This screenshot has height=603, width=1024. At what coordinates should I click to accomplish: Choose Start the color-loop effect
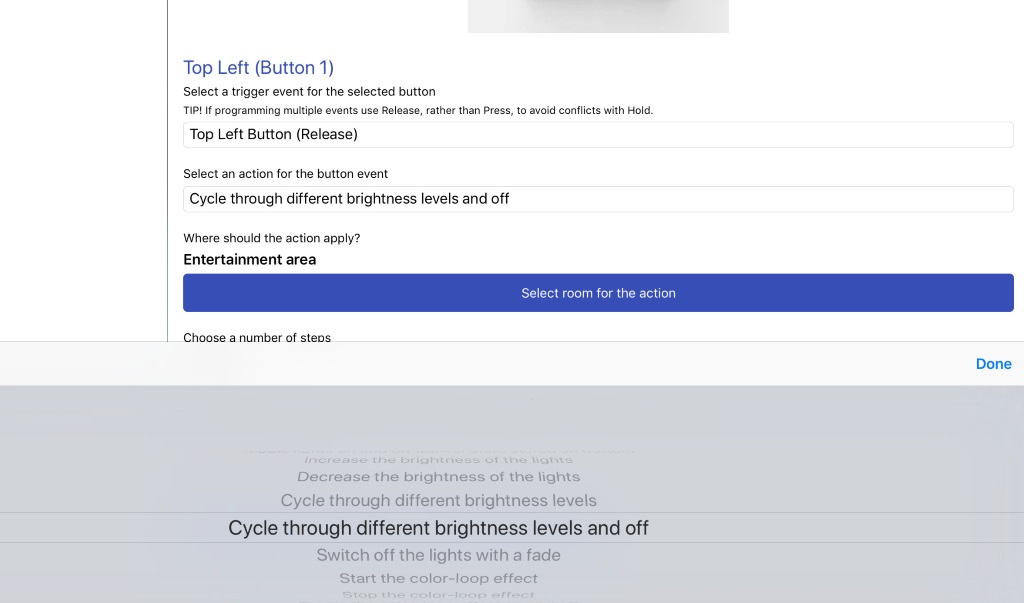click(438, 579)
